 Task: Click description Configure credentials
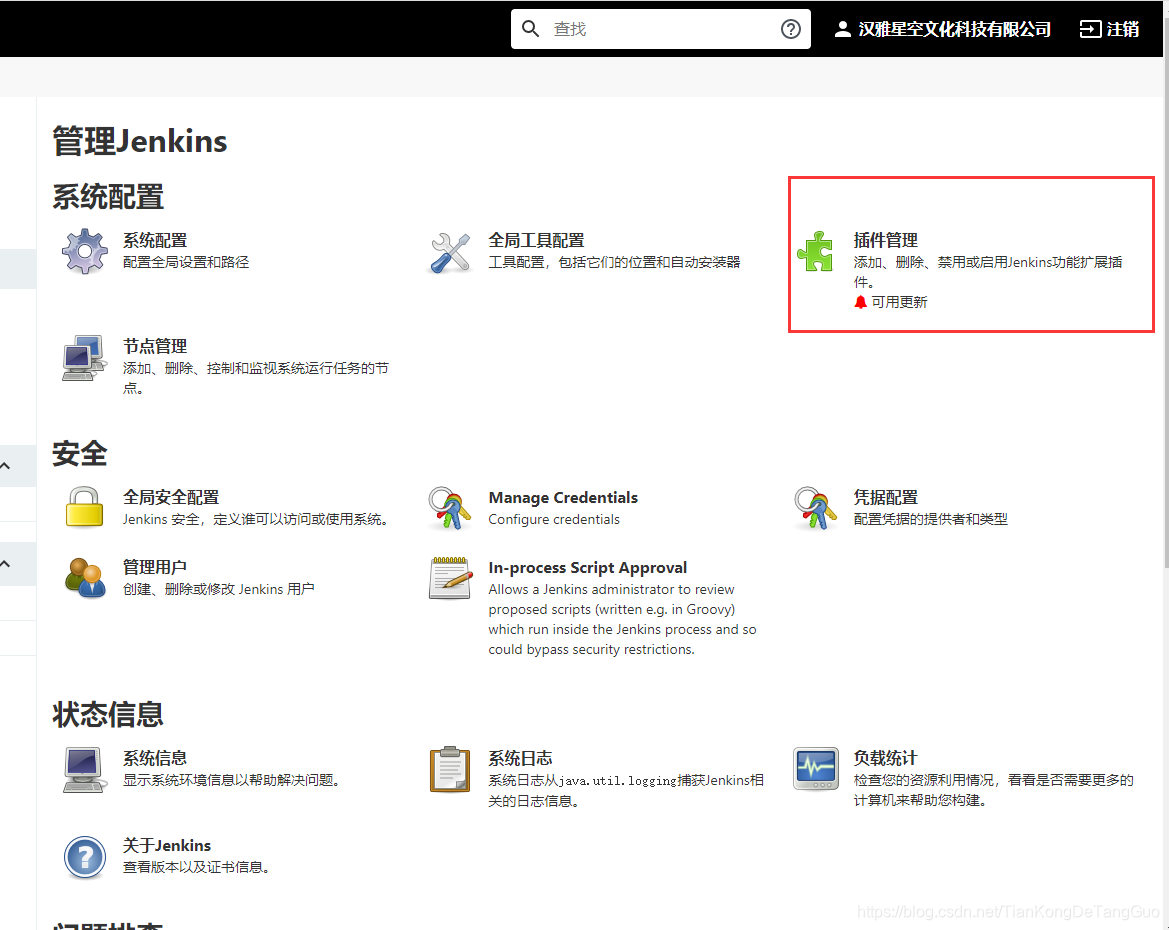click(x=554, y=519)
